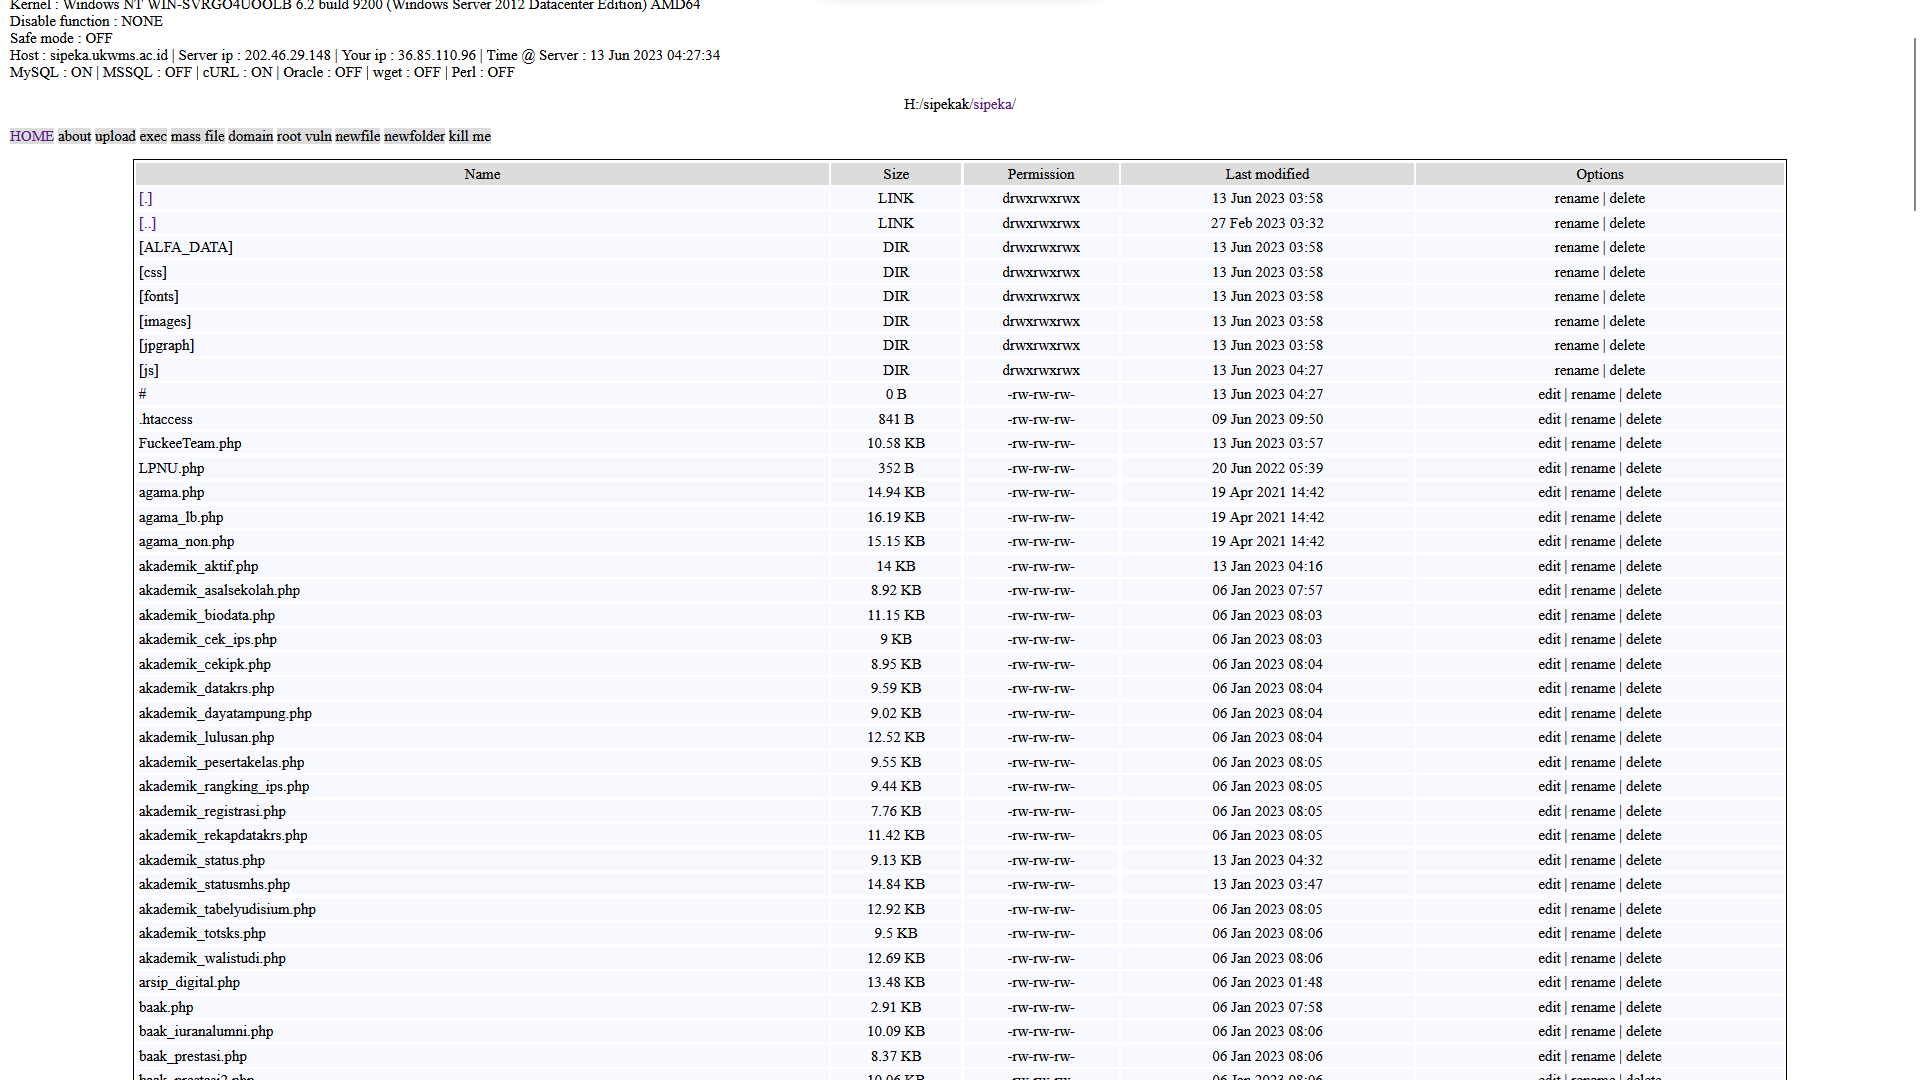Select the kill me menu item
Screen dimensions: 1920x1080
[470, 136]
